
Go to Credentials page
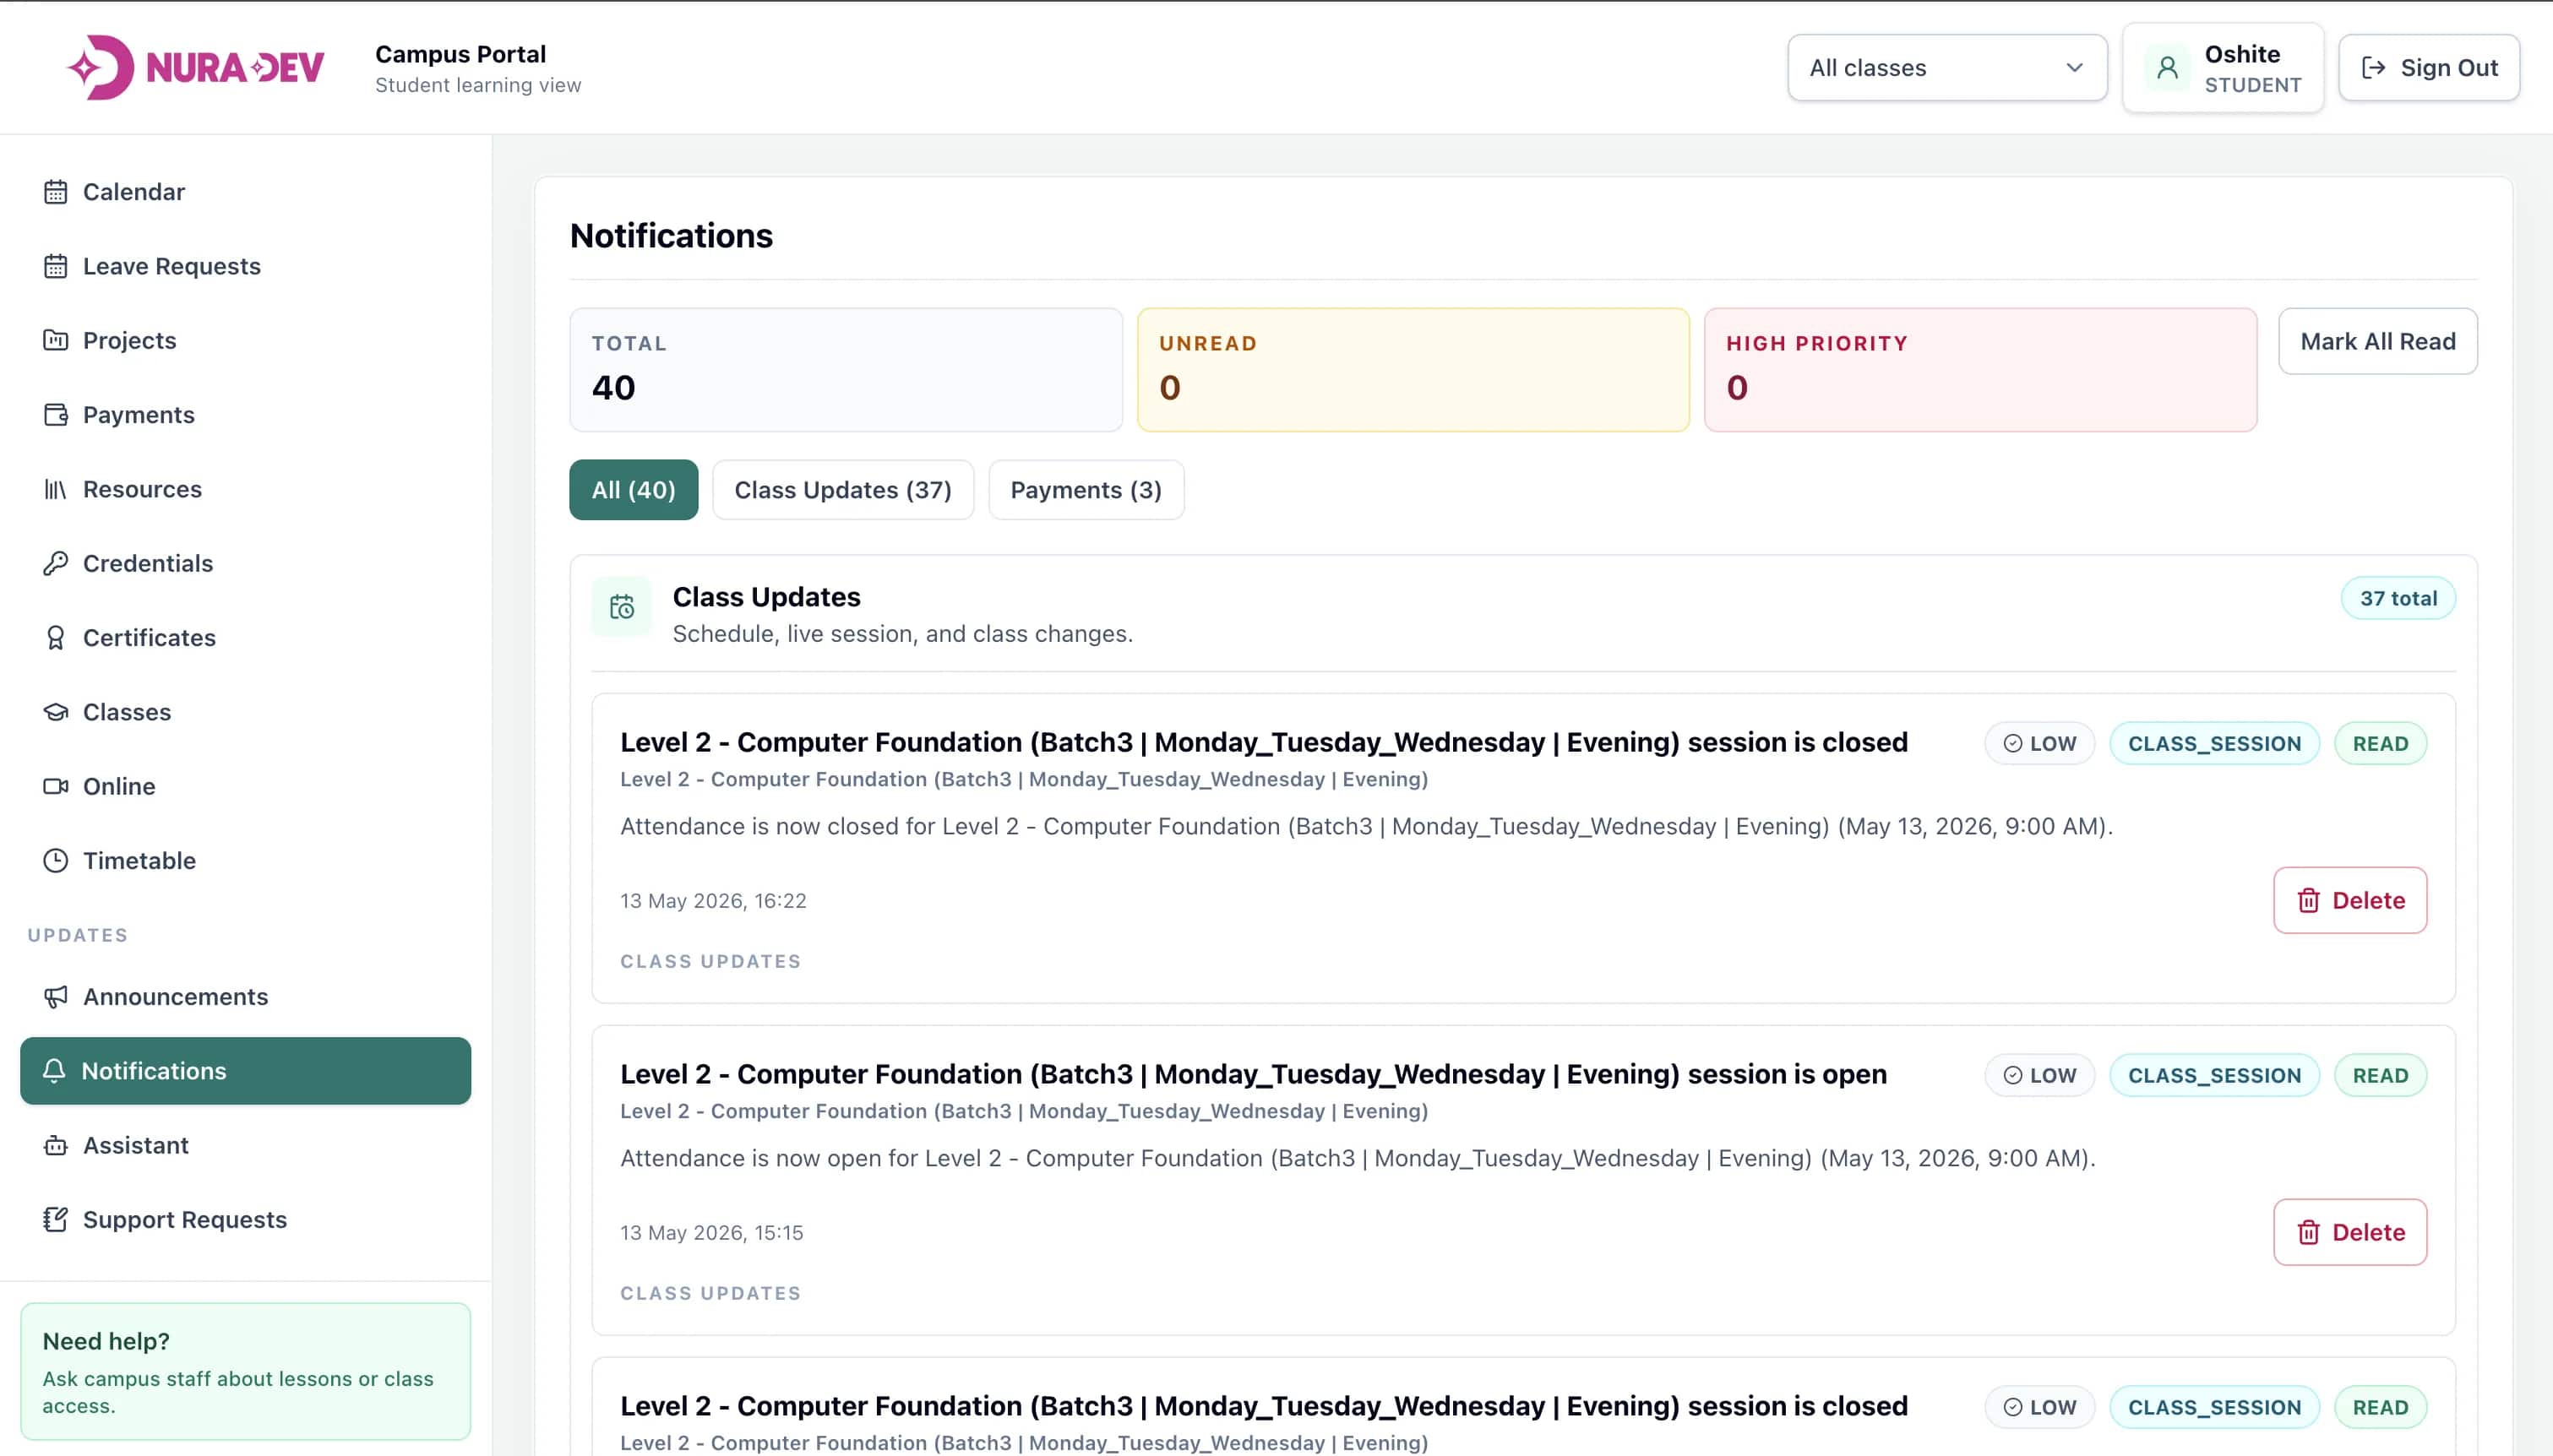pos(245,563)
